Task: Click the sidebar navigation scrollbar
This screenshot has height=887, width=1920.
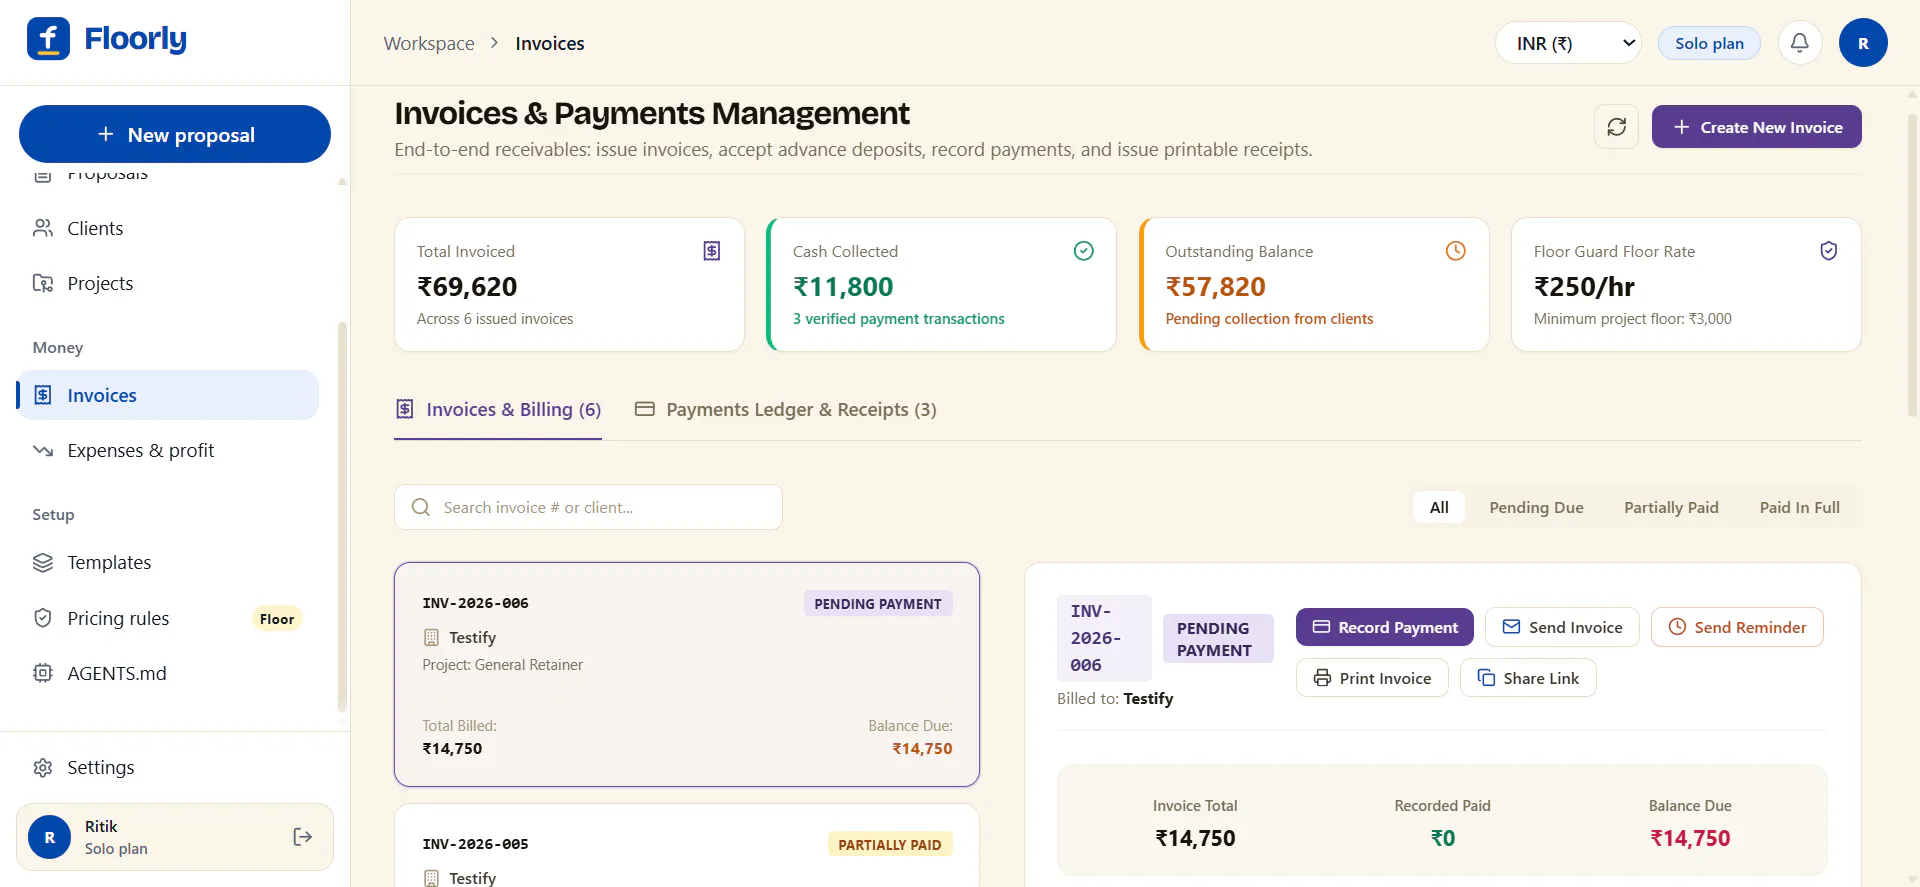Action: (x=342, y=515)
